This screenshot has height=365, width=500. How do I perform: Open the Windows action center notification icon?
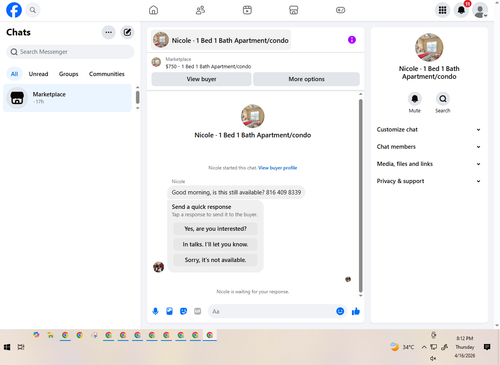(487, 347)
